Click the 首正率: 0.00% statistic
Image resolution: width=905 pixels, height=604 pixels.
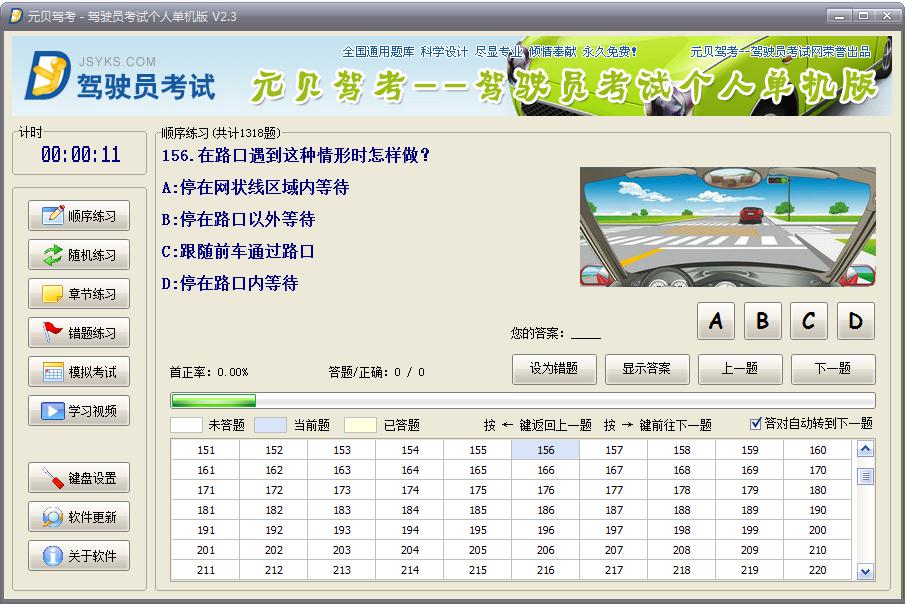(209, 372)
